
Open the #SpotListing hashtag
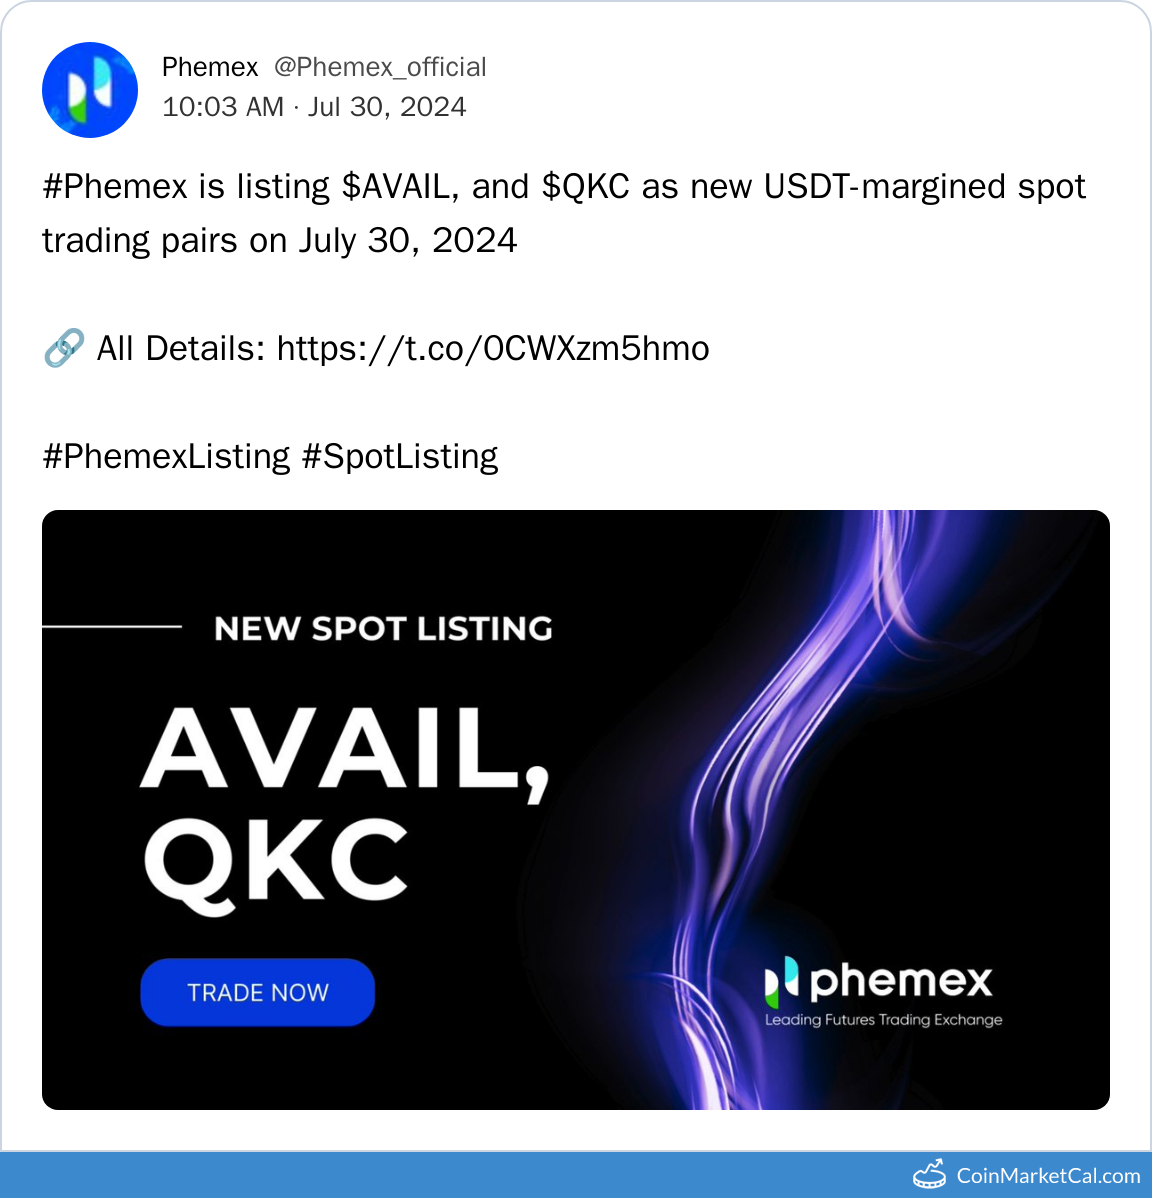coord(400,457)
